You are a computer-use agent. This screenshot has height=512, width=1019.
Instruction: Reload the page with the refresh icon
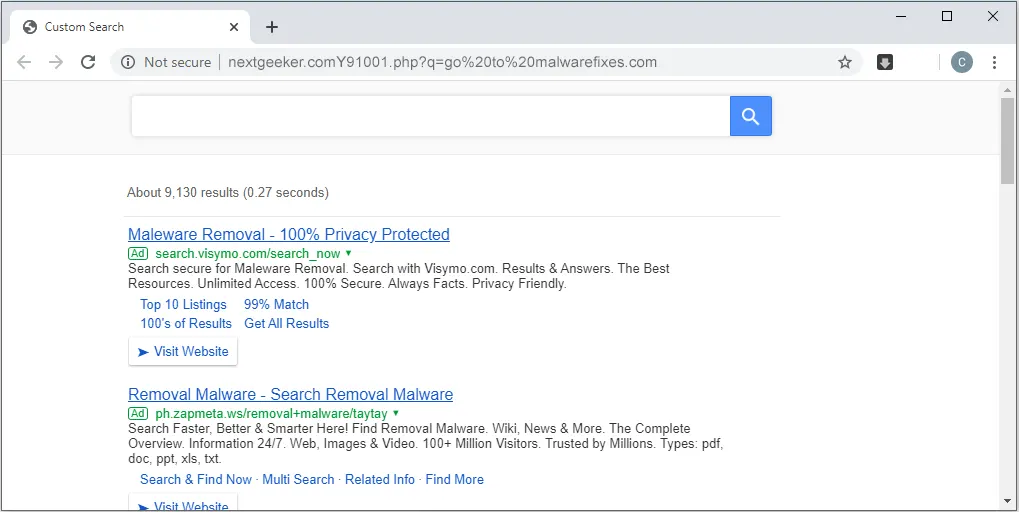coord(88,62)
